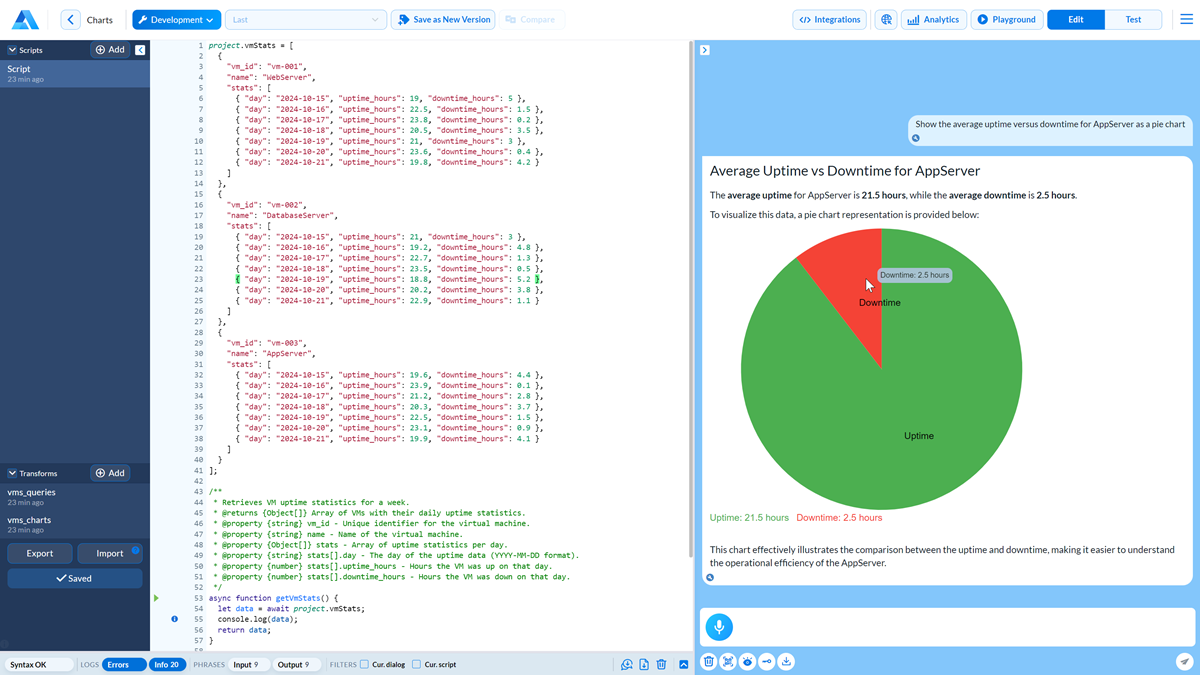Open the Charts menu via back chevron
Screen dimensions: 1200x675
pyautogui.click(x=70, y=18)
